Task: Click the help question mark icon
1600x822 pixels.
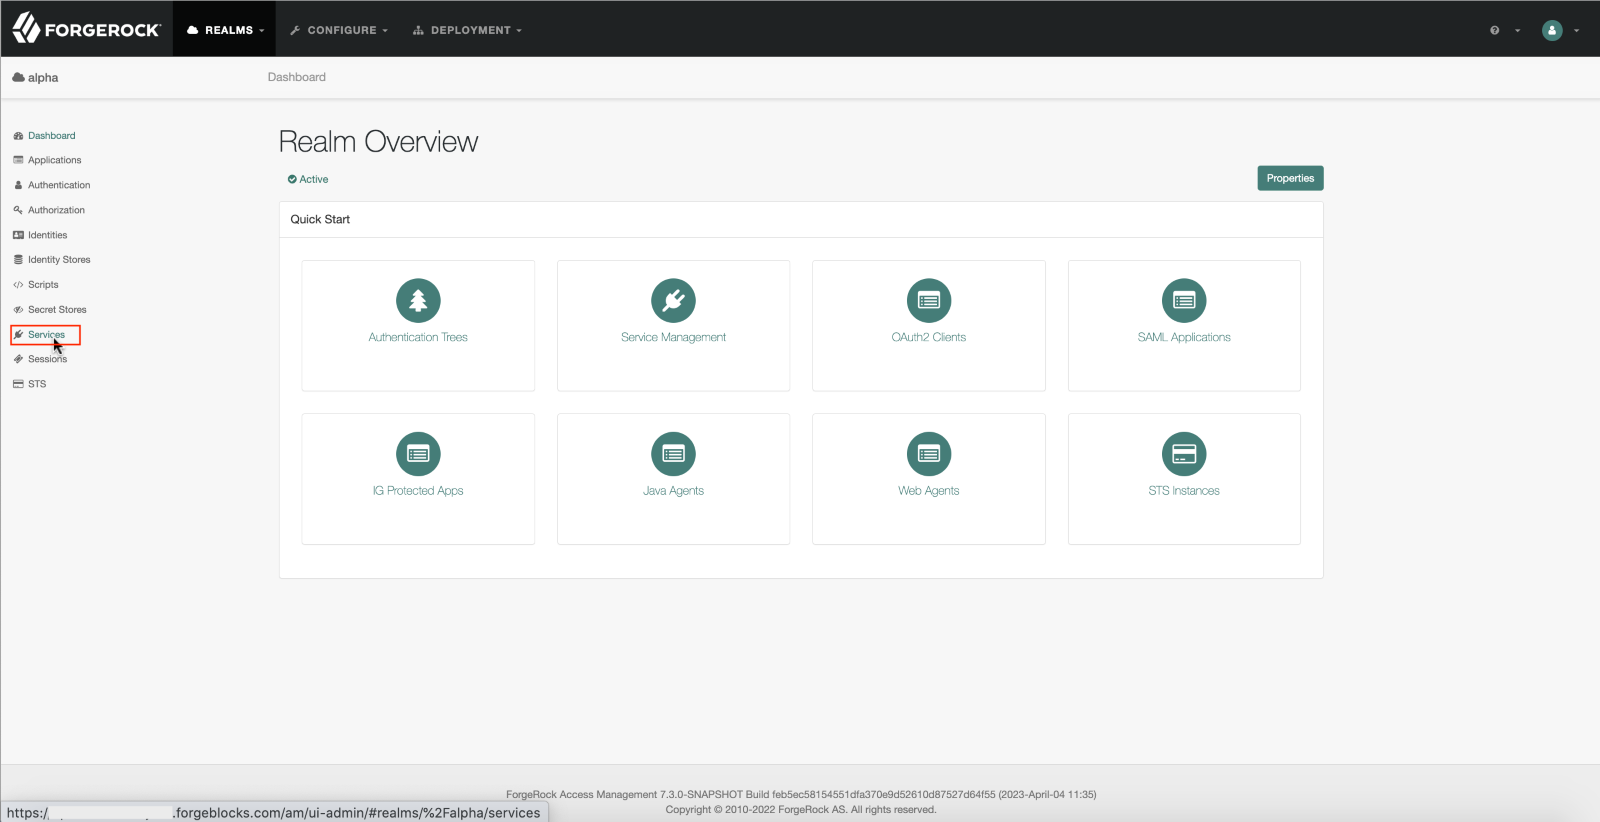Action: point(1495,30)
